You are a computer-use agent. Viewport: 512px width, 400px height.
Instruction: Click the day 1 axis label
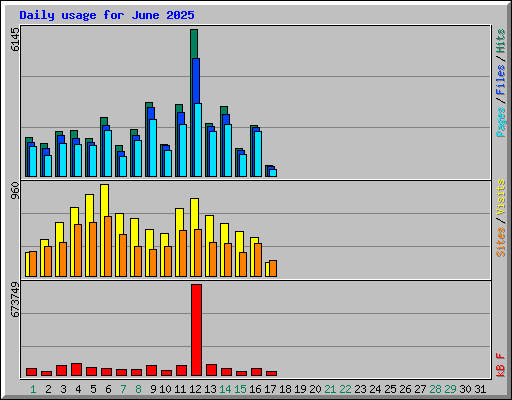[x=33, y=389]
